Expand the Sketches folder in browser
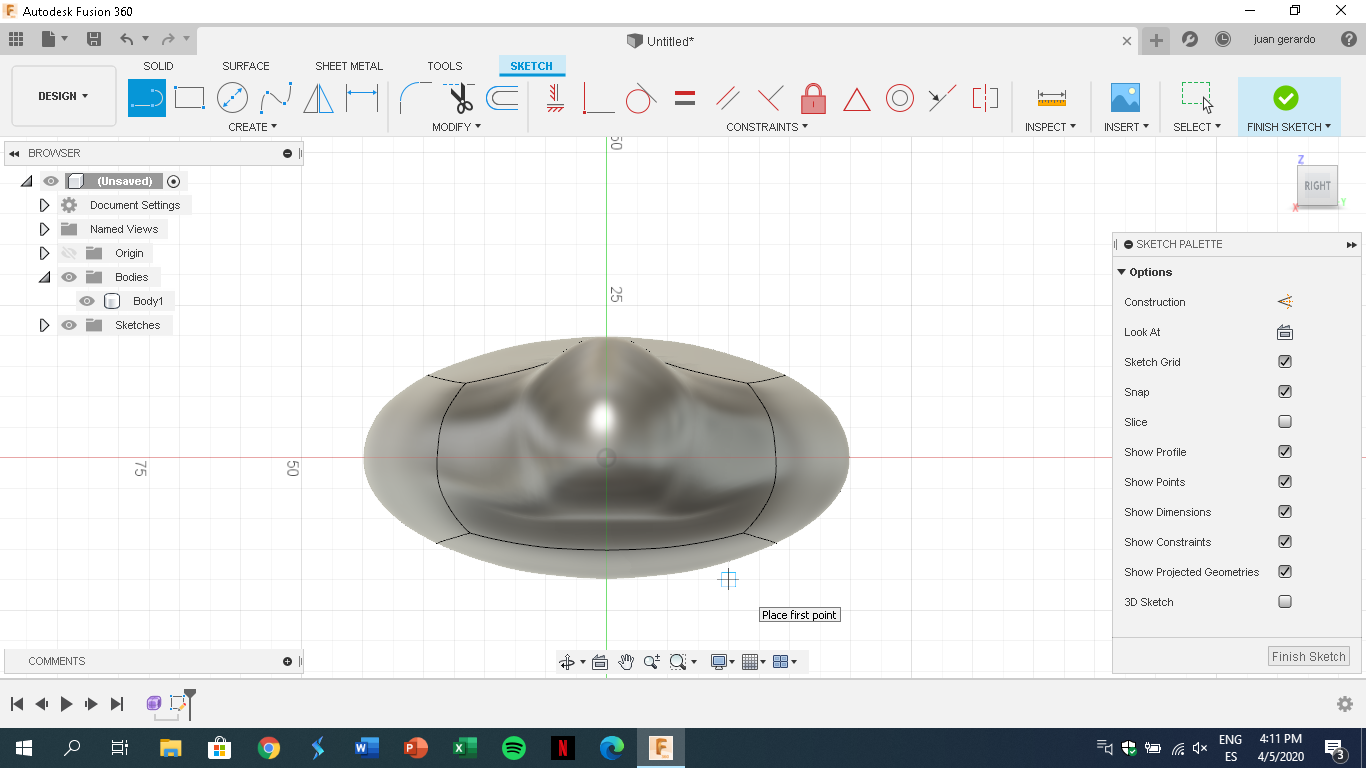Screen dimensions: 1366x768 pyautogui.click(x=44, y=324)
